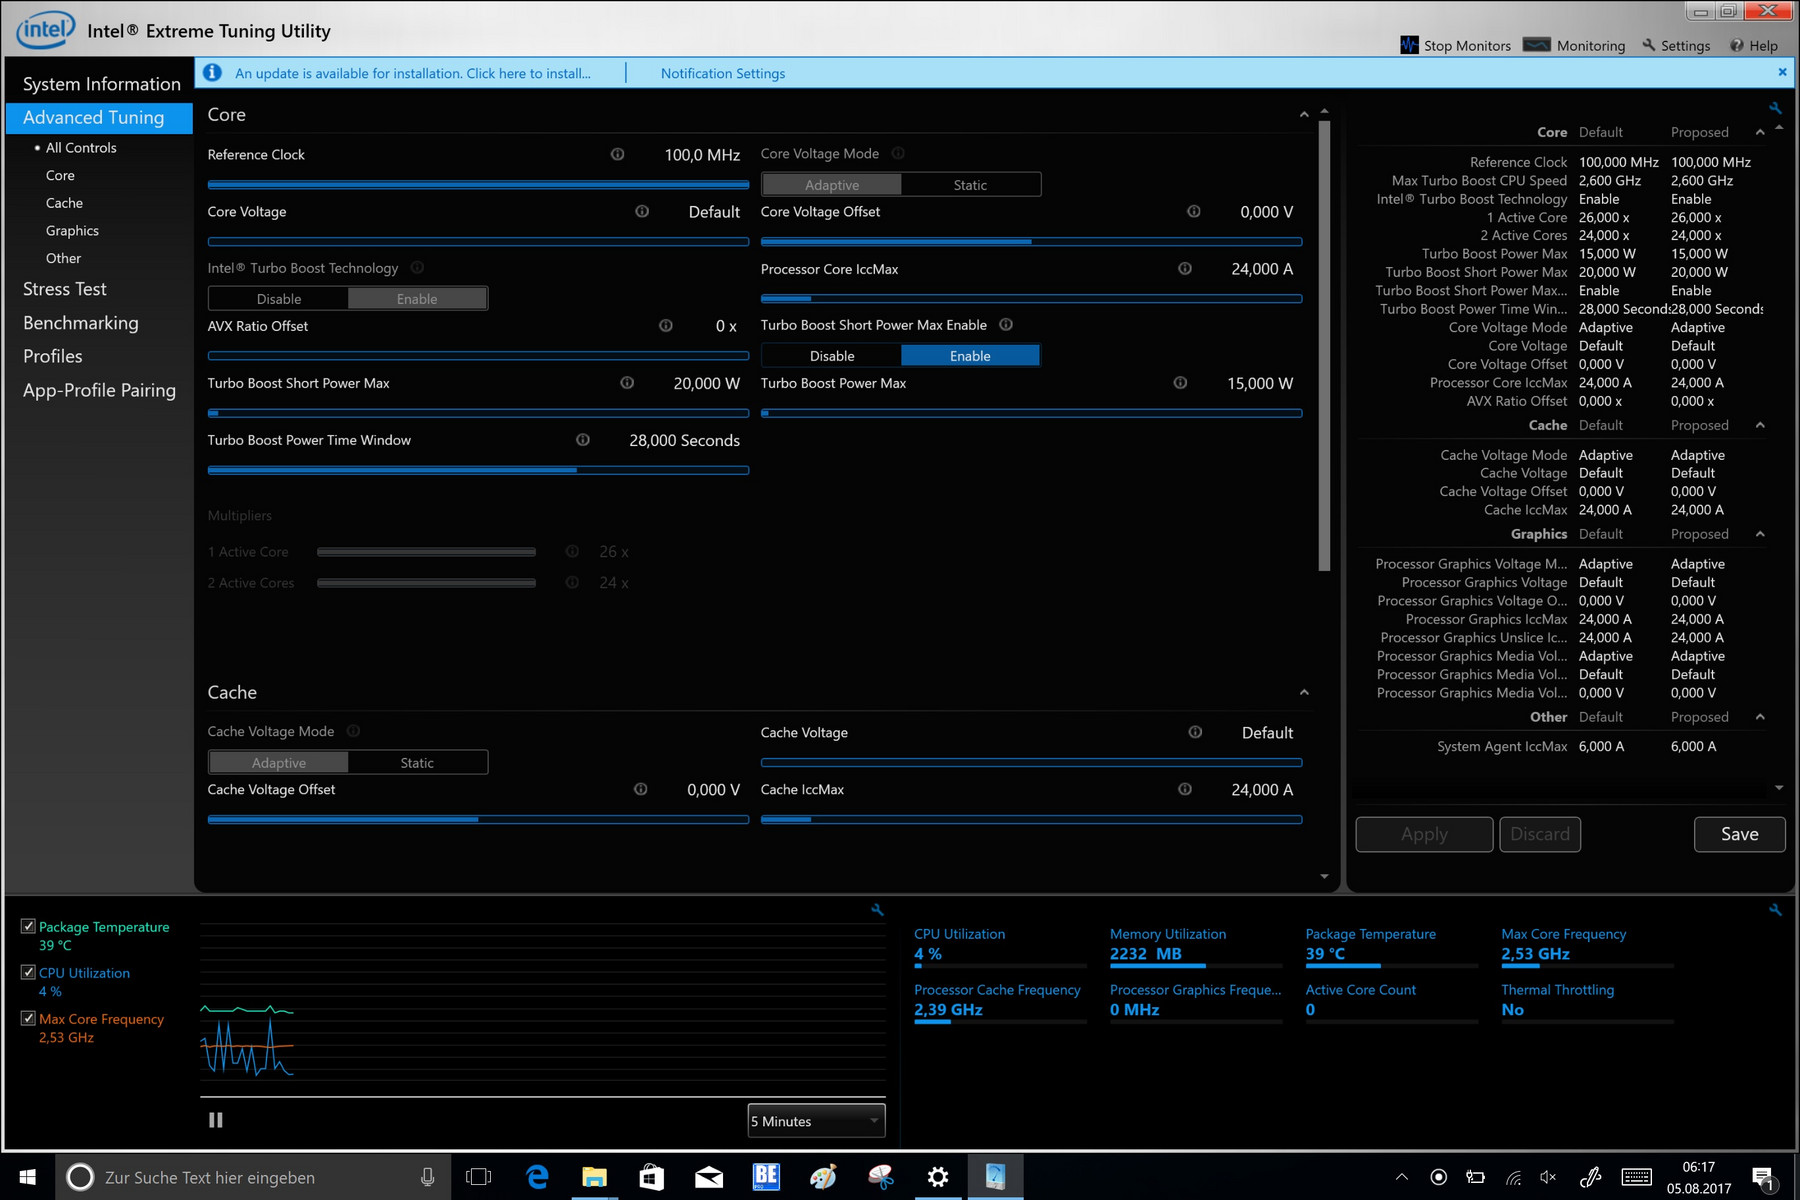Click the Stop Monitors waveform icon
The height and width of the screenshot is (1200, 1800).
pyautogui.click(x=1409, y=45)
